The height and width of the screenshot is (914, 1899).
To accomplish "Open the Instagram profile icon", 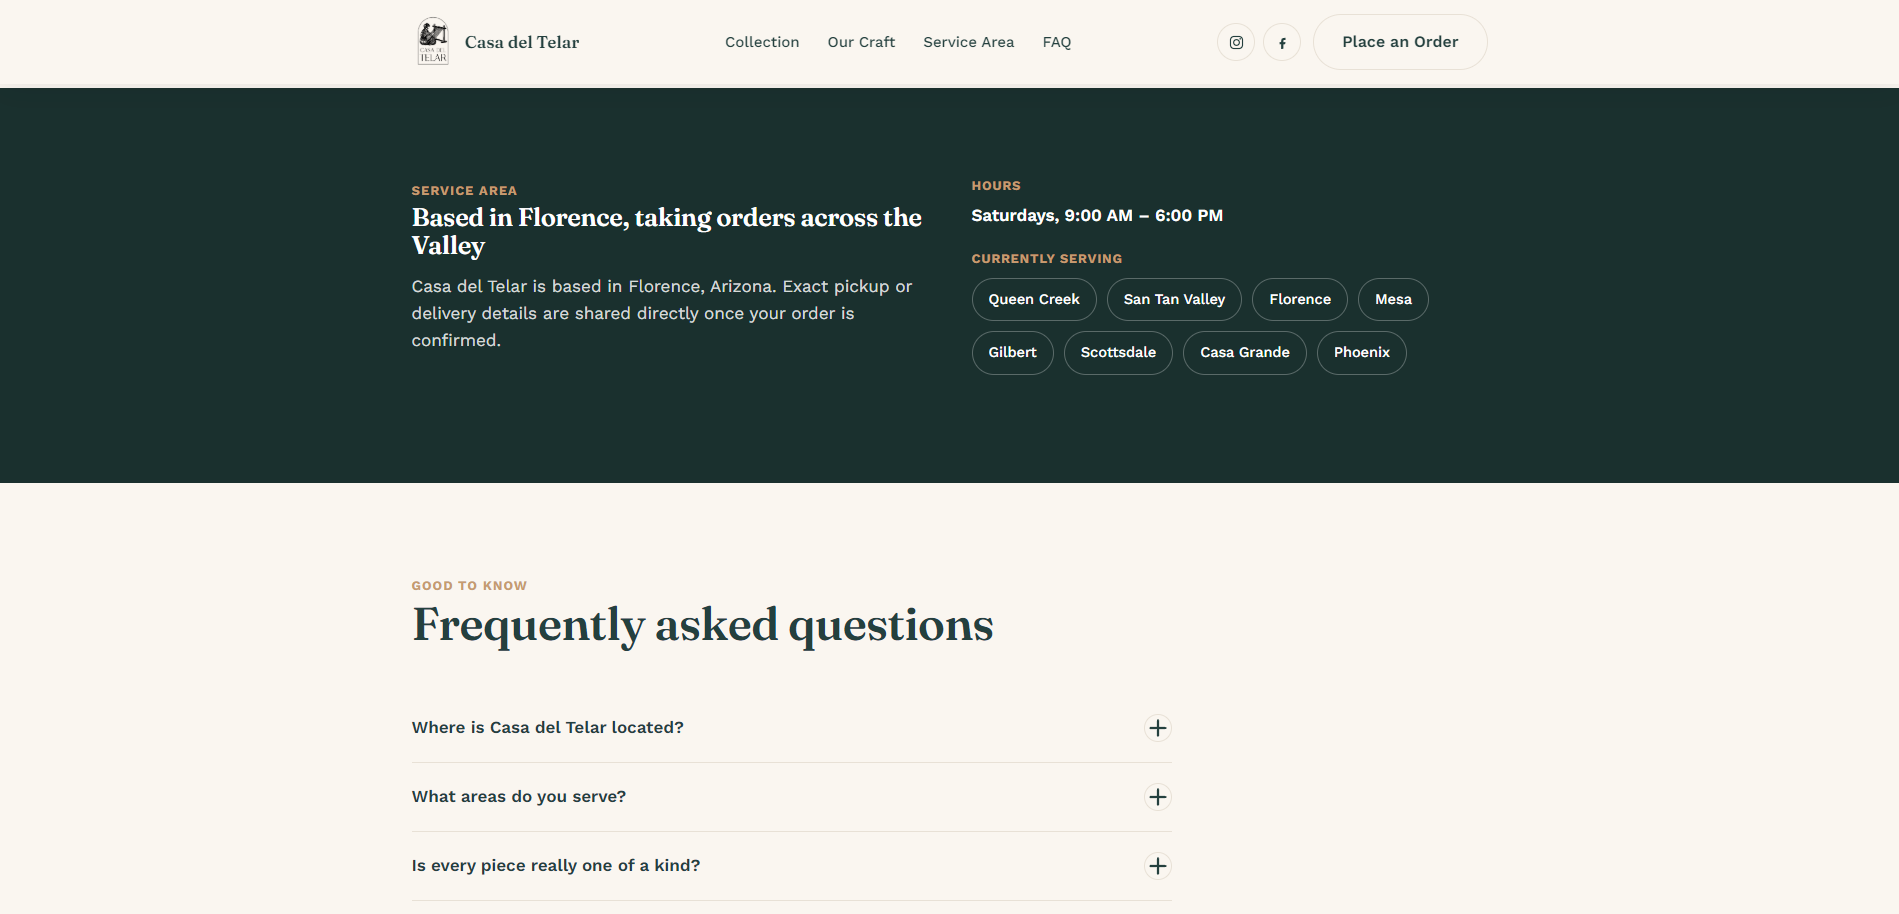I will coord(1236,42).
